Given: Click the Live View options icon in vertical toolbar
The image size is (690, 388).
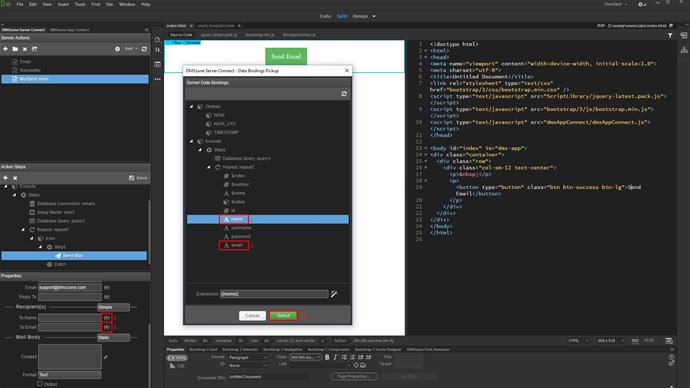Looking at the screenshot, I should pyautogui.click(x=158, y=64).
